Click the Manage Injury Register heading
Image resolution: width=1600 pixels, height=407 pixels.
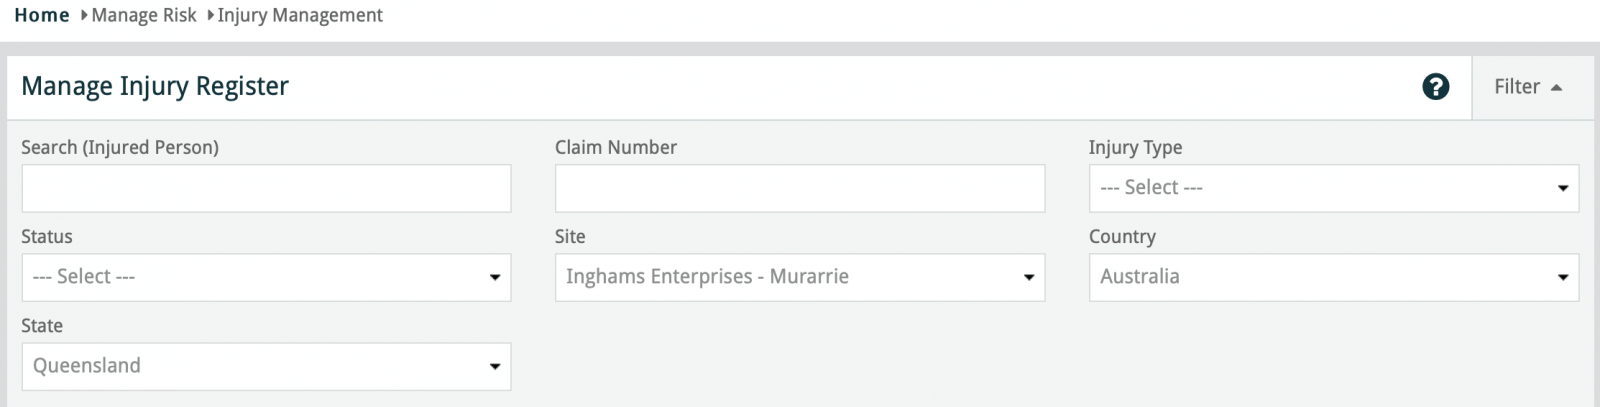click(x=155, y=86)
